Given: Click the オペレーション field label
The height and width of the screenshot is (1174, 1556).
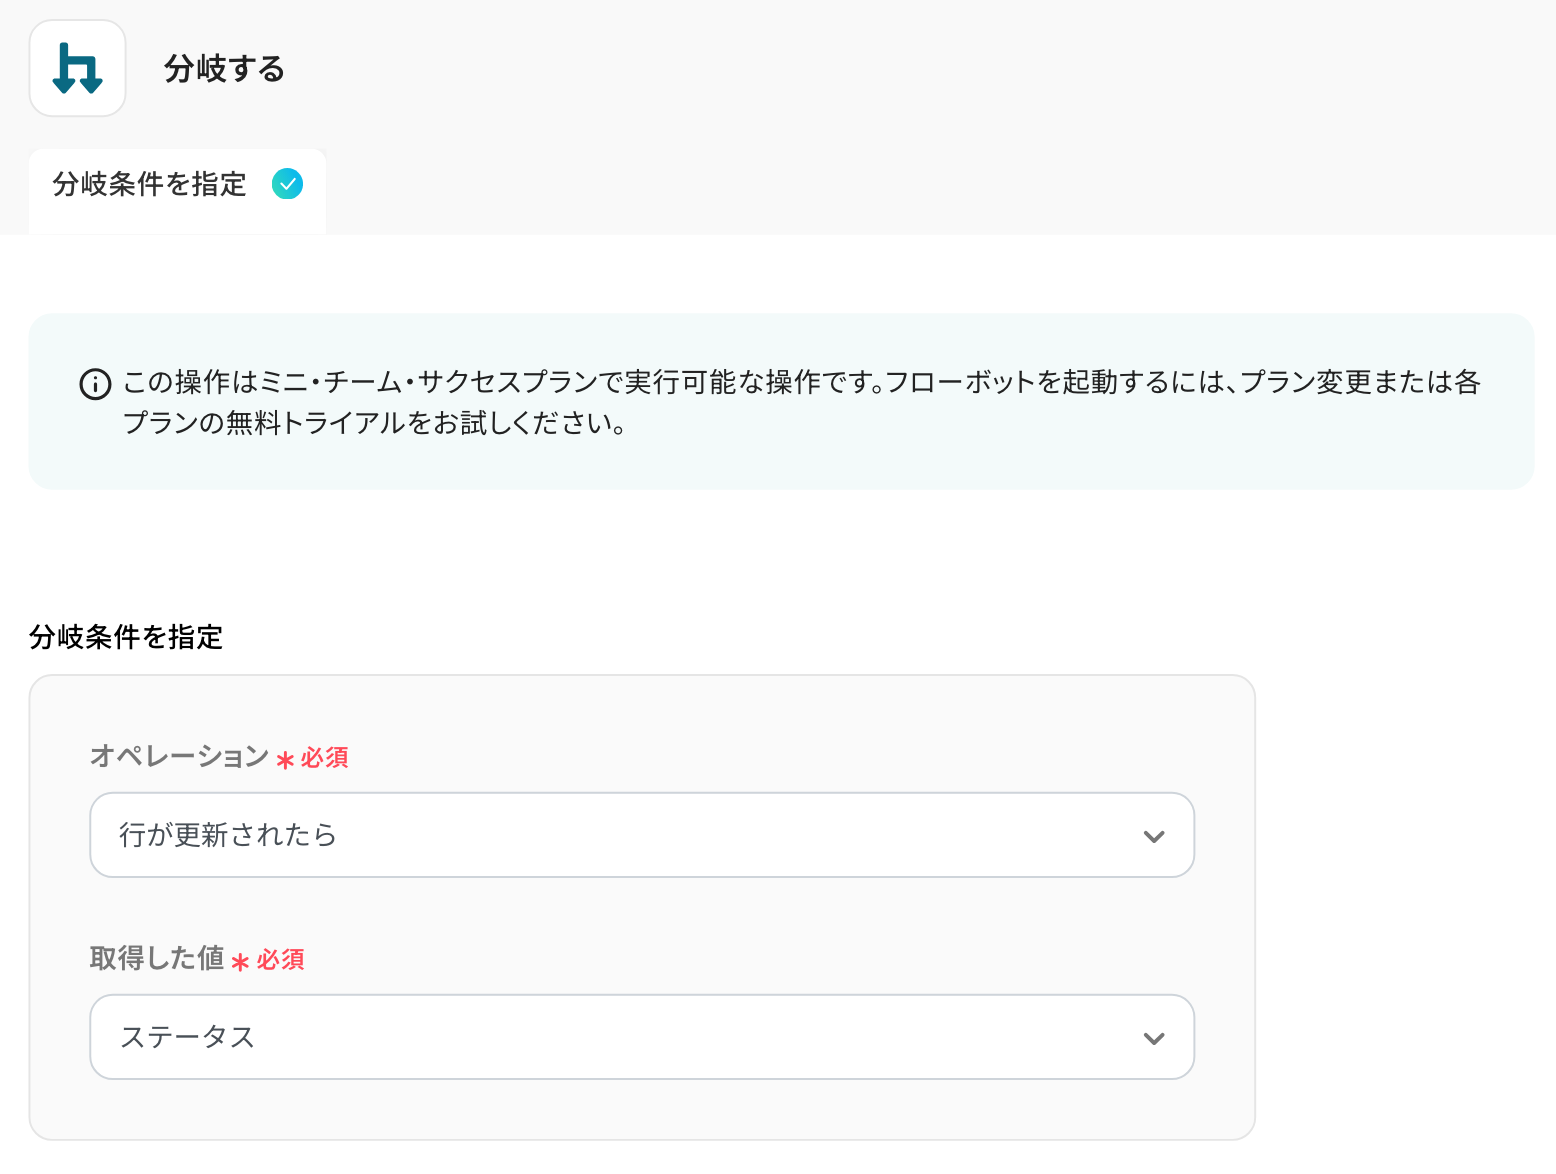Looking at the screenshot, I should pyautogui.click(x=180, y=756).
